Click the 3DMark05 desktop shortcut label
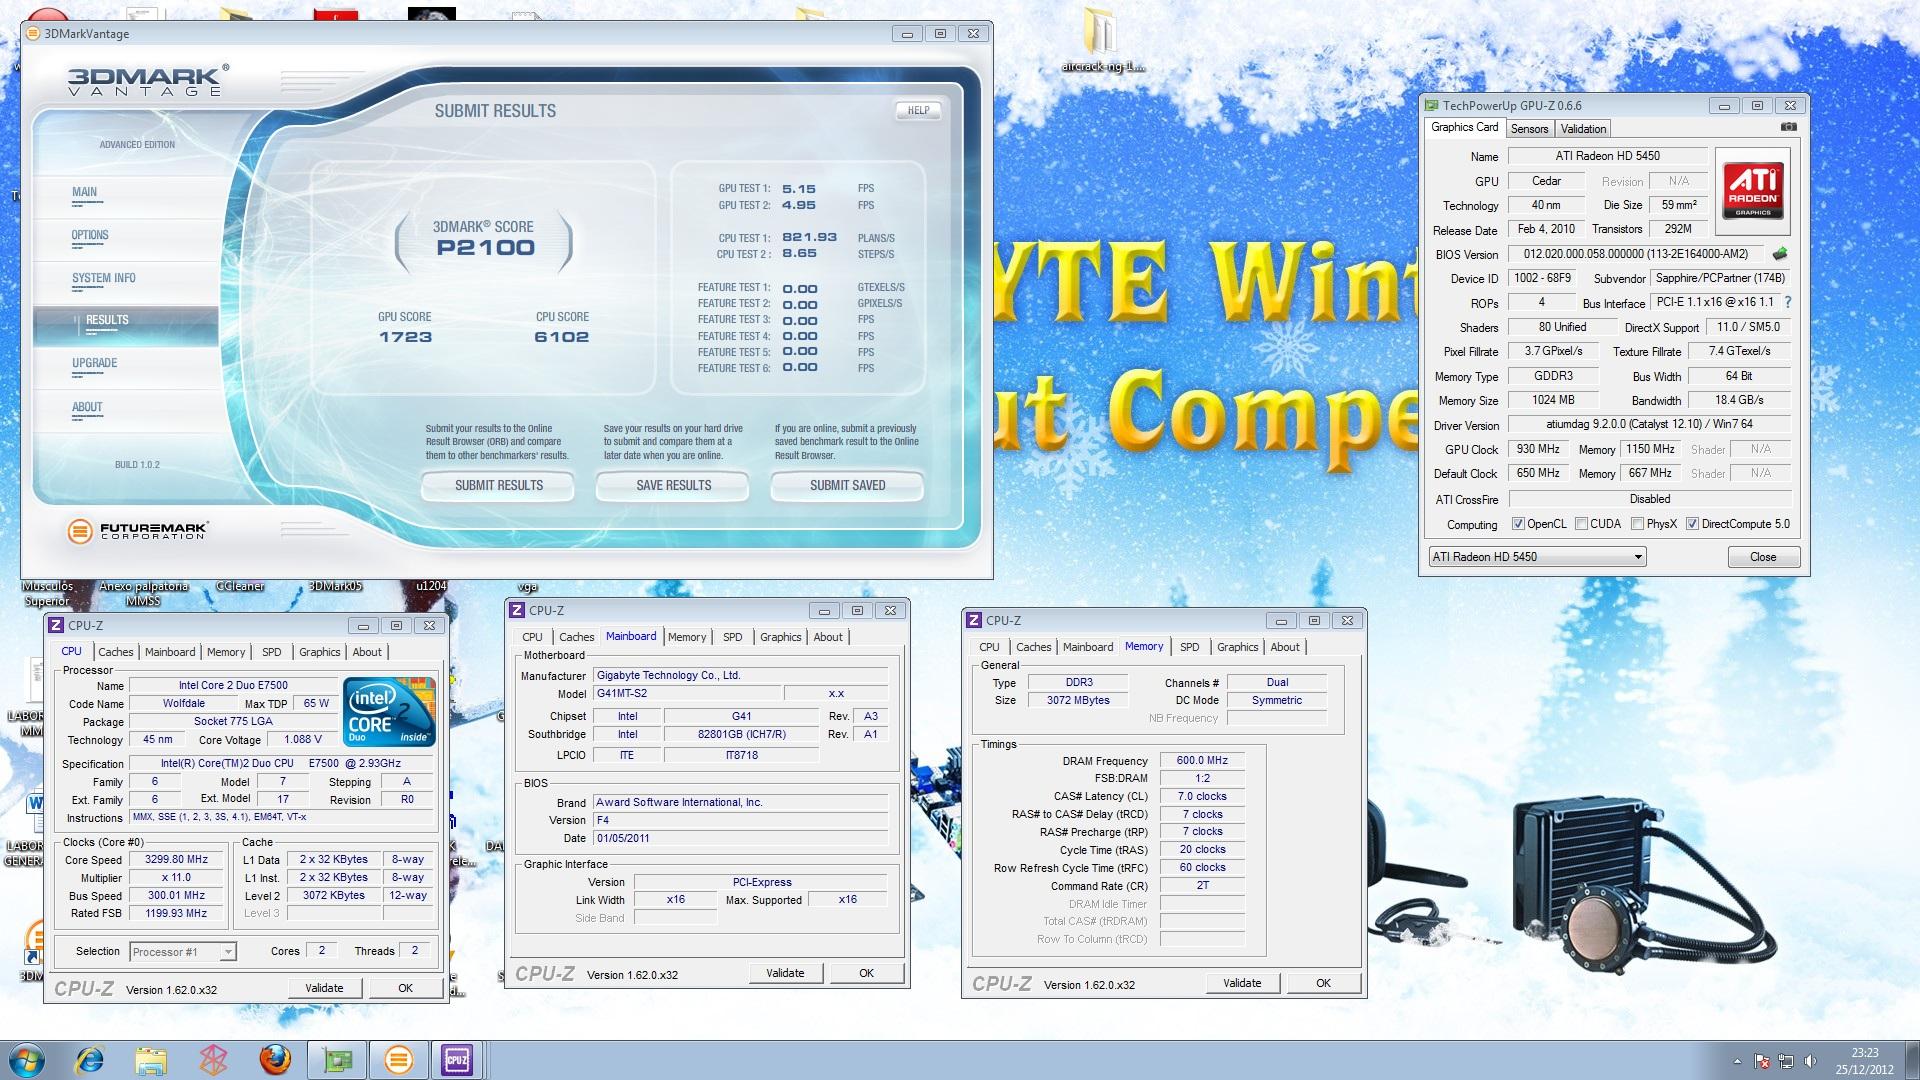 [x=335, y=586]
